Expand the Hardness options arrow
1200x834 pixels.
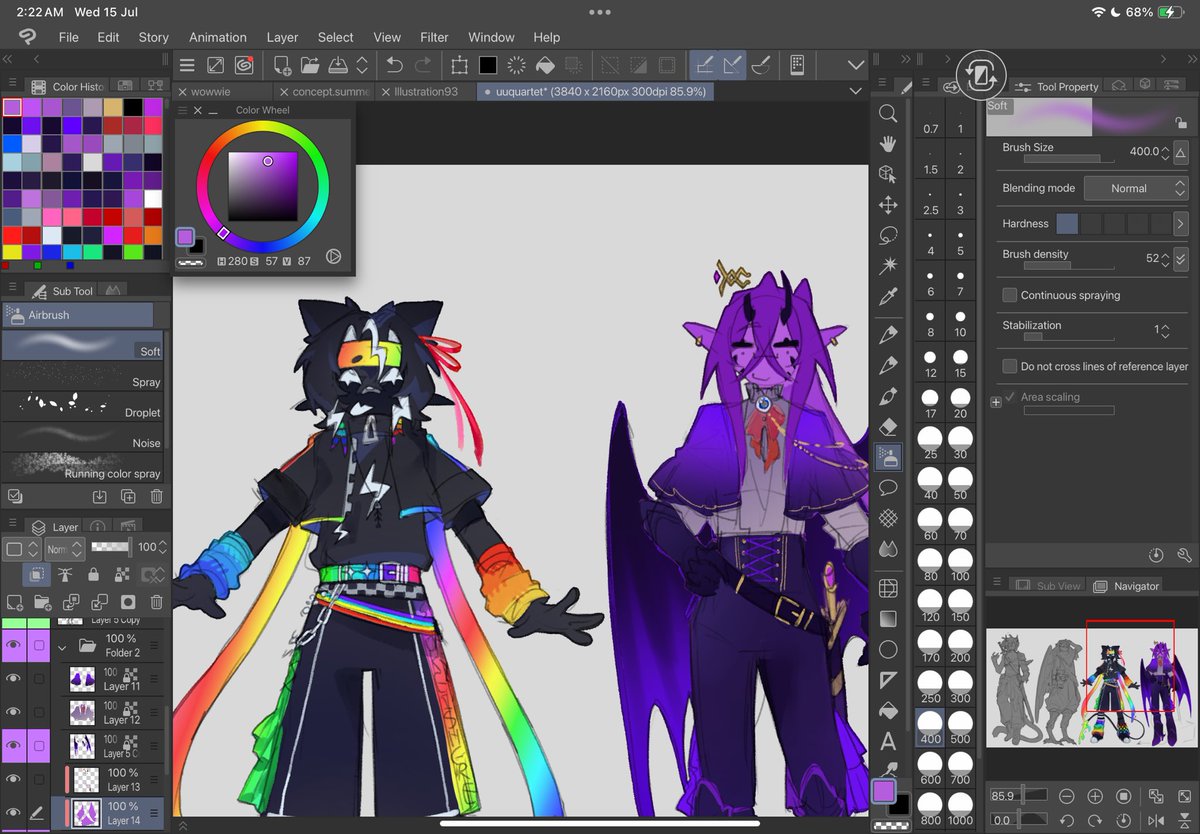(1181, 224)
